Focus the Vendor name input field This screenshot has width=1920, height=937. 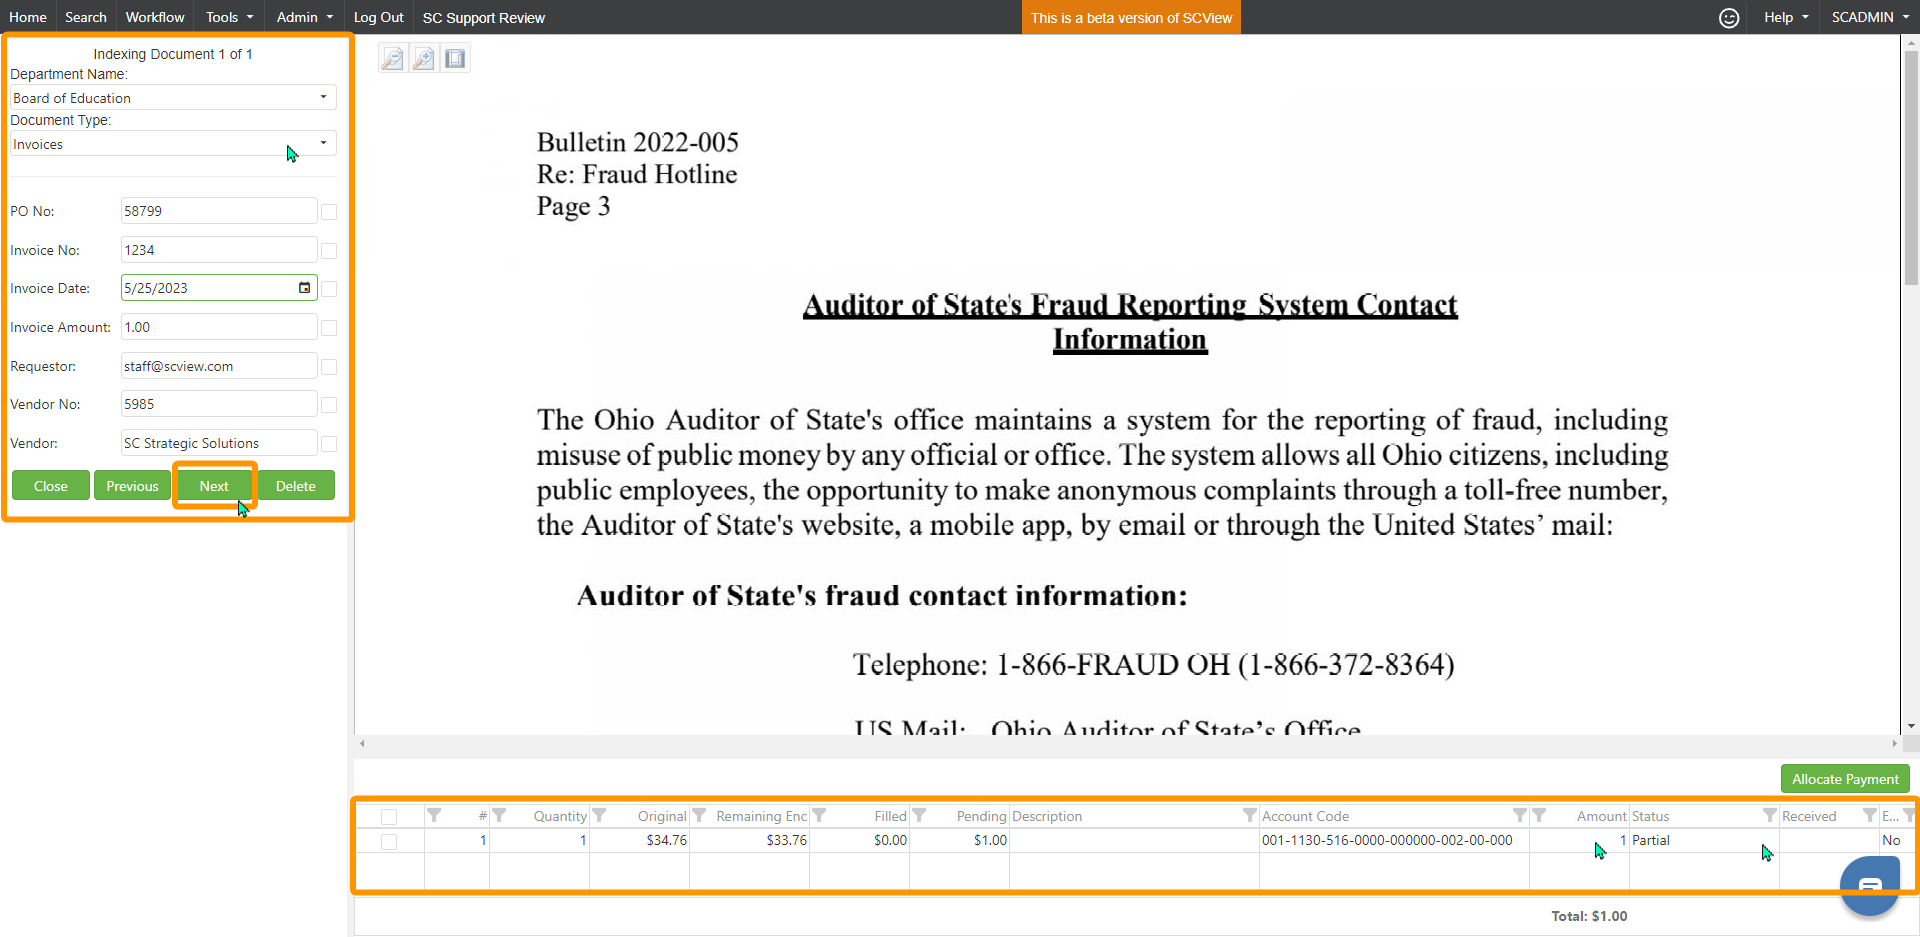[x=219, y=443]
